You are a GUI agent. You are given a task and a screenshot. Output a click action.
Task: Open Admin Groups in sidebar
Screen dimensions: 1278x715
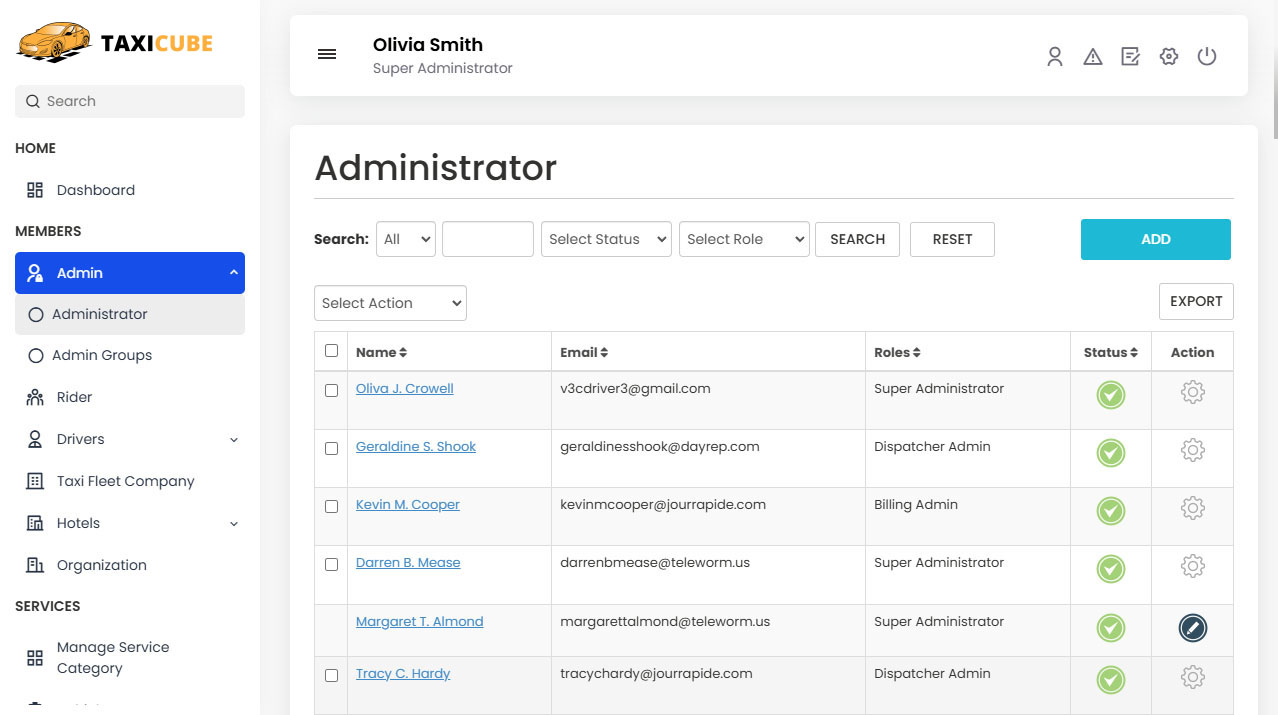click(x=102, y=356)
